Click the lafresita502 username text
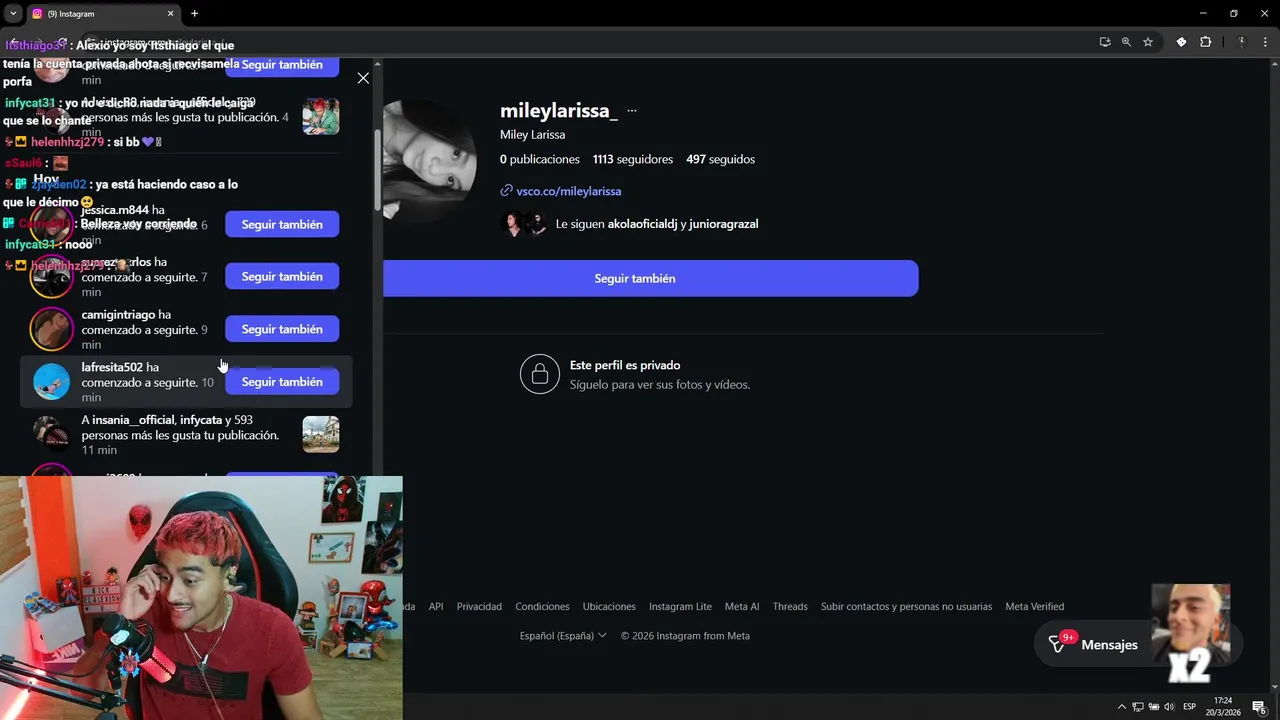Viewport: 1280px width, 720px height. (112, 367)
